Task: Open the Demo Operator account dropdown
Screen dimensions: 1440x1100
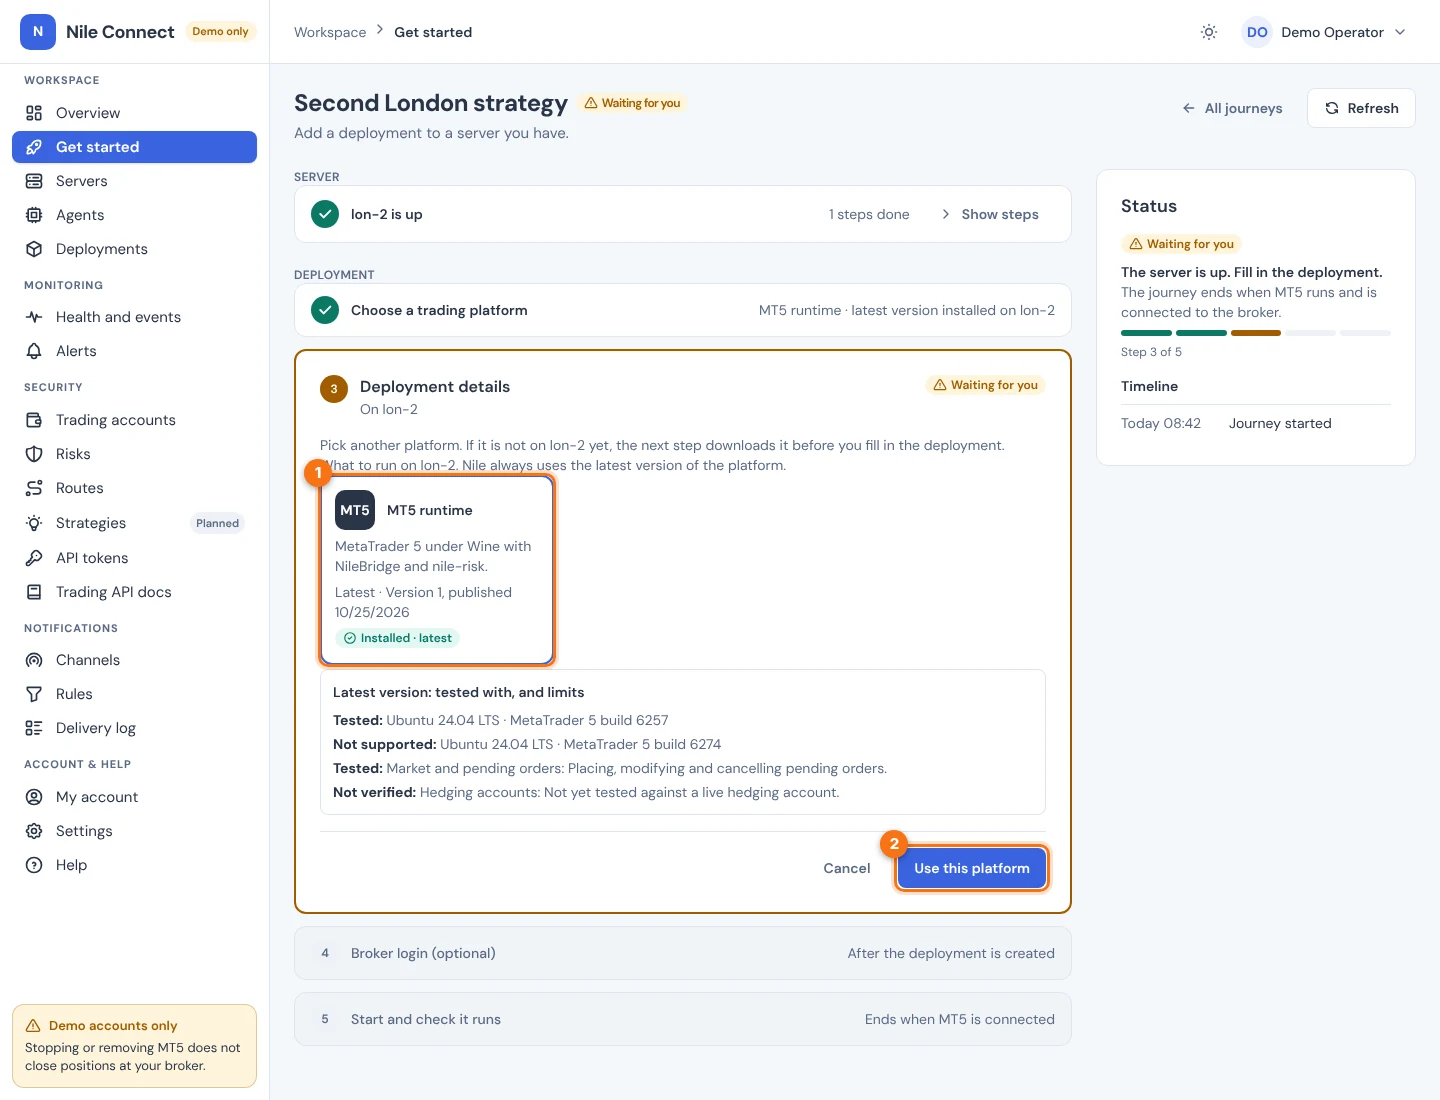Action: (x=1325, y=32)
